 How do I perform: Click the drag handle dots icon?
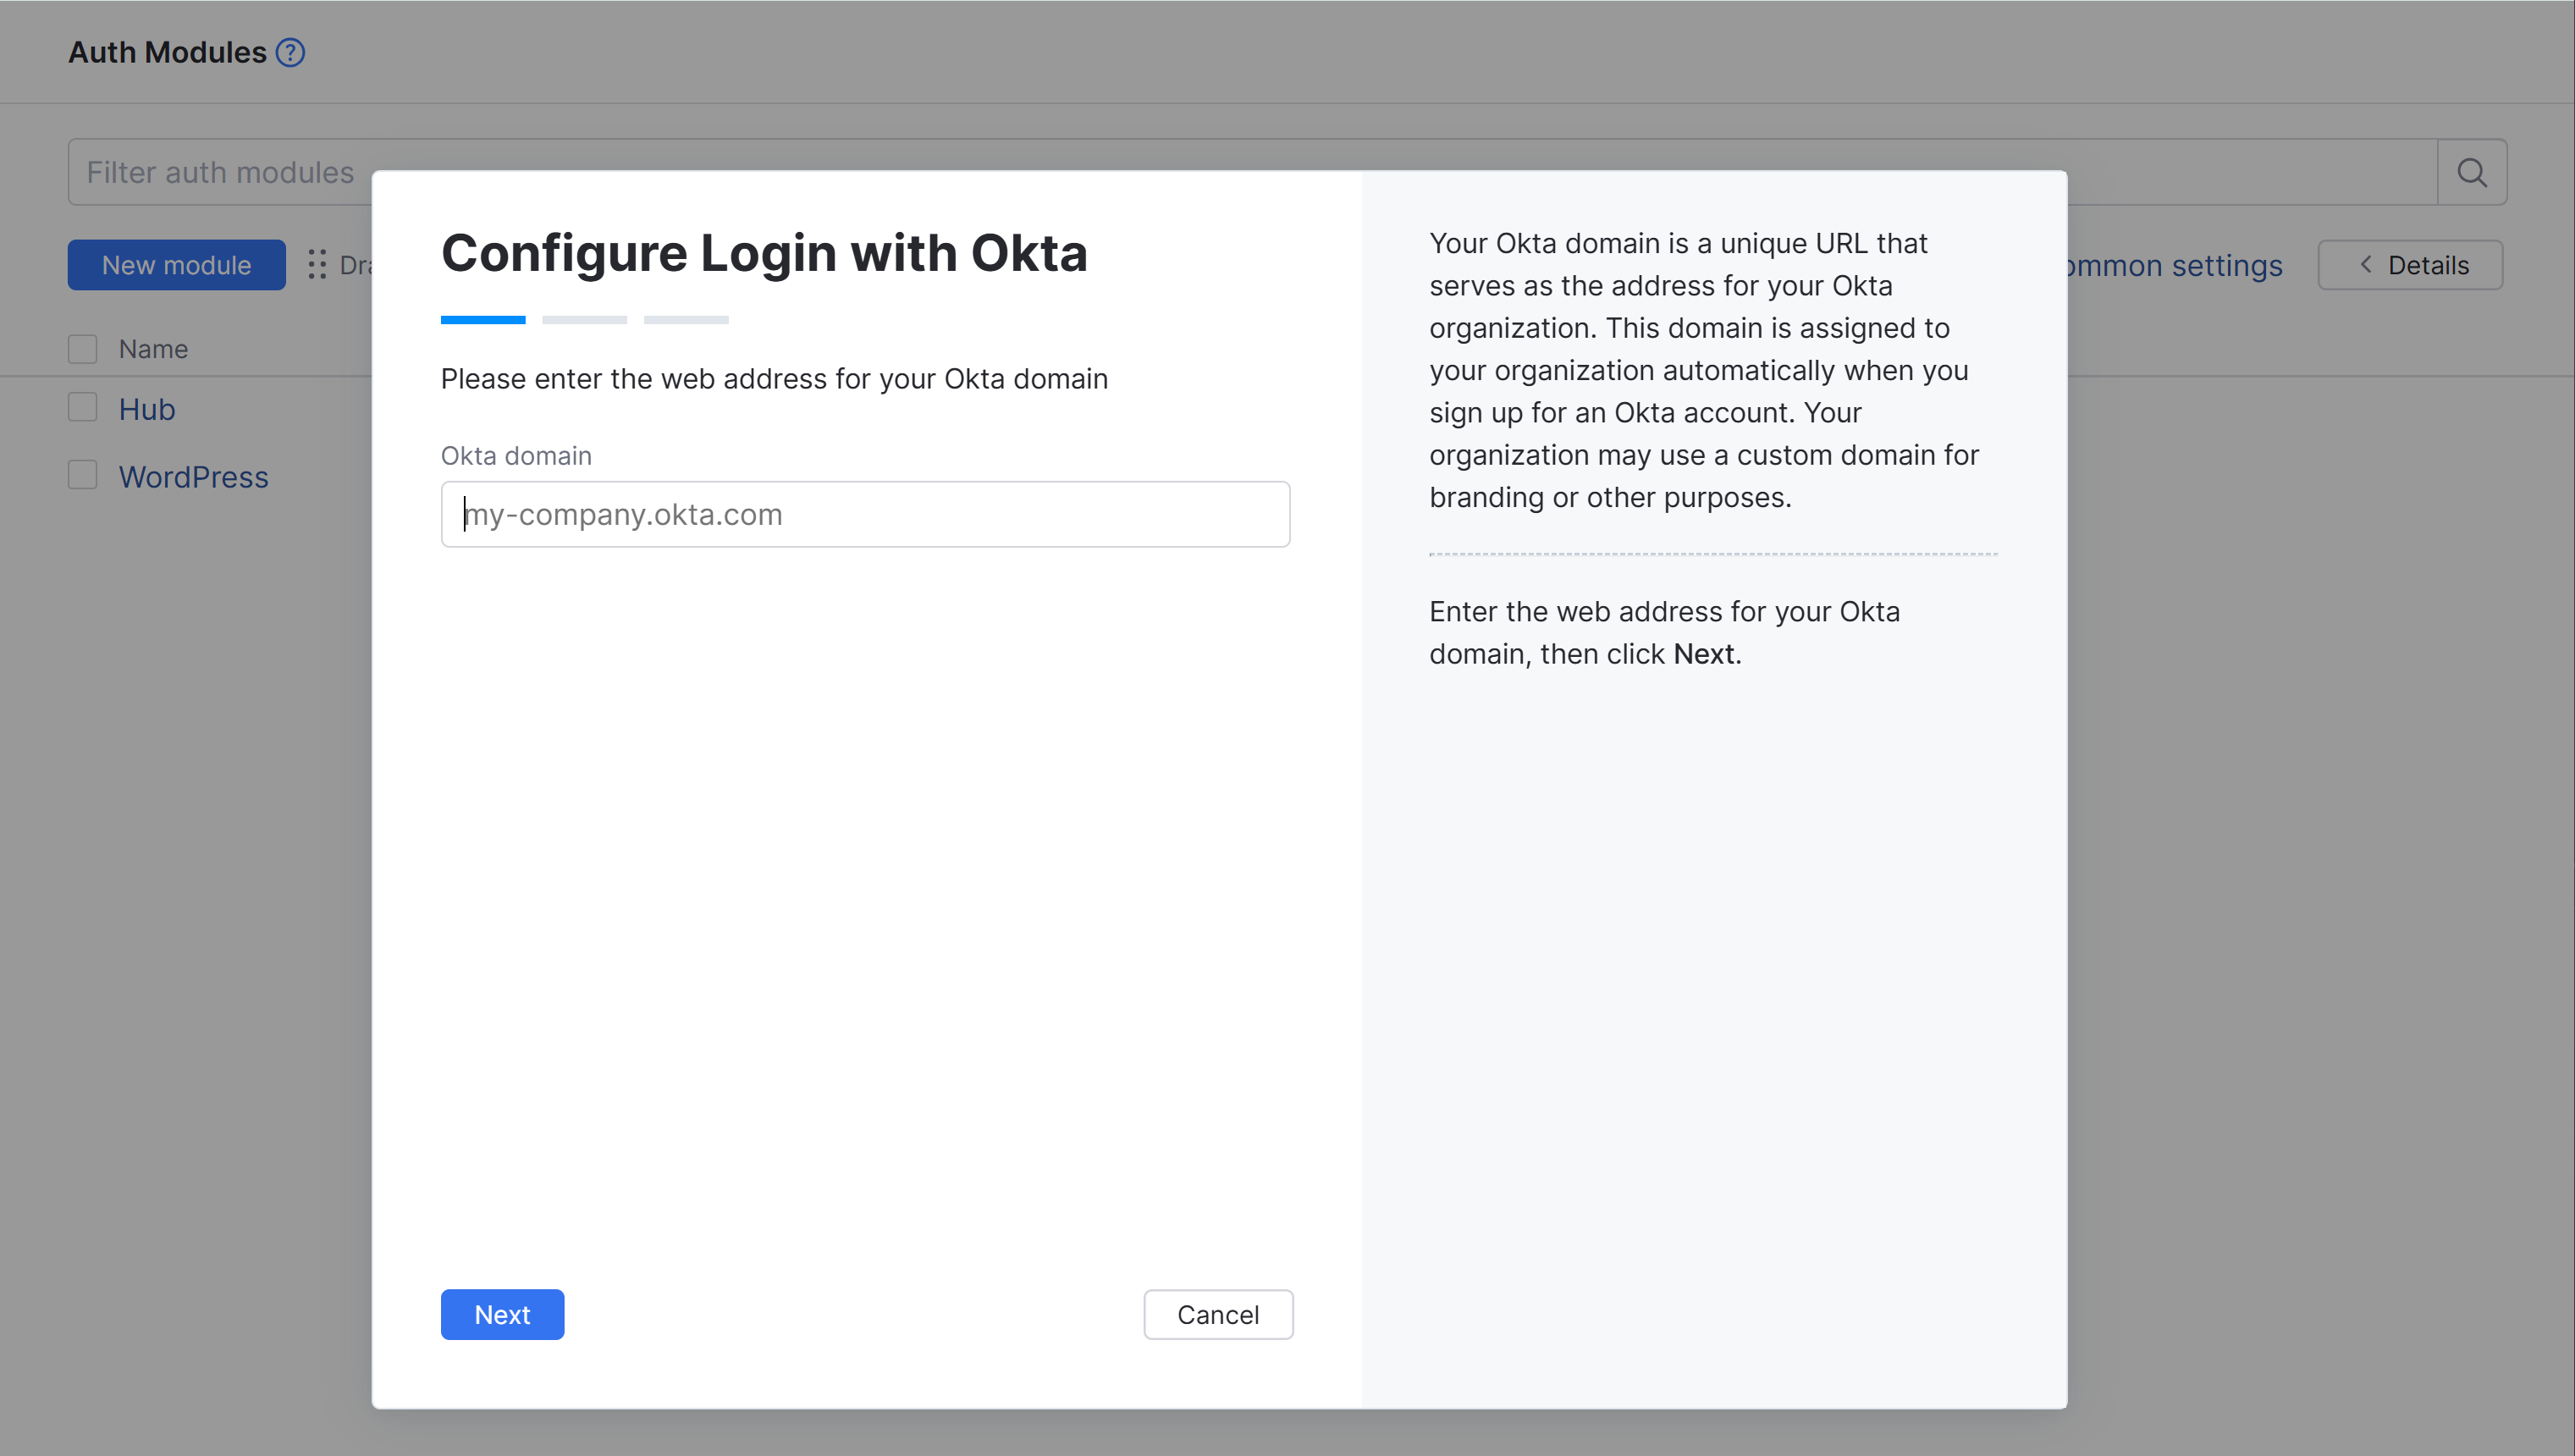point(317,265)
